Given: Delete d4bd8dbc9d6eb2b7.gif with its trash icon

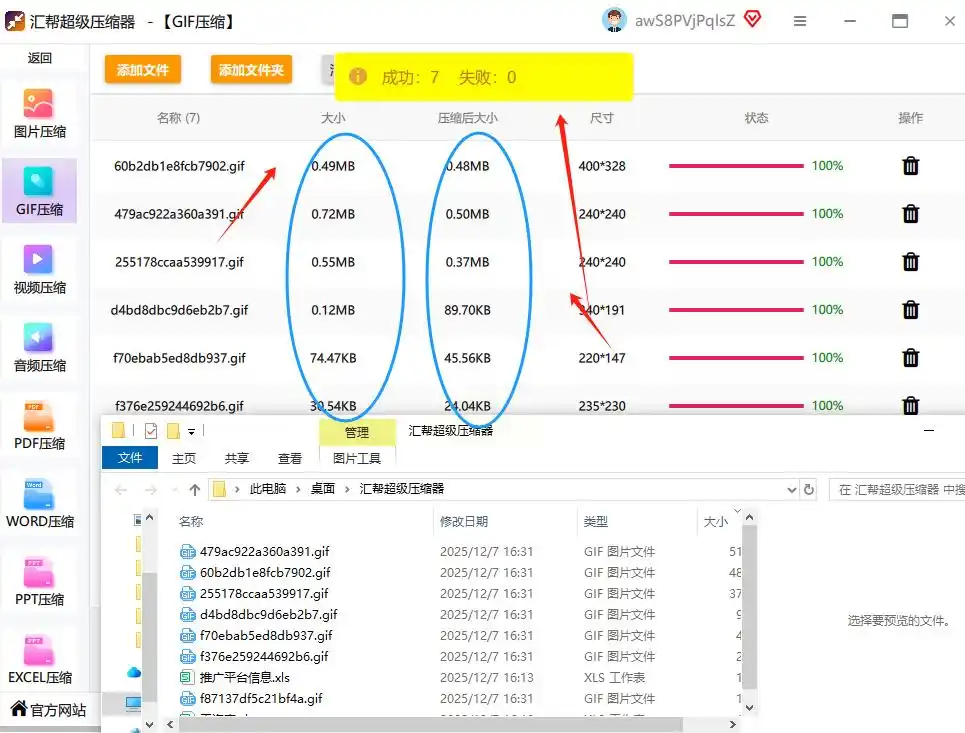Looking at the screenshot, I should pyautogui.click(x=910, y=310).
